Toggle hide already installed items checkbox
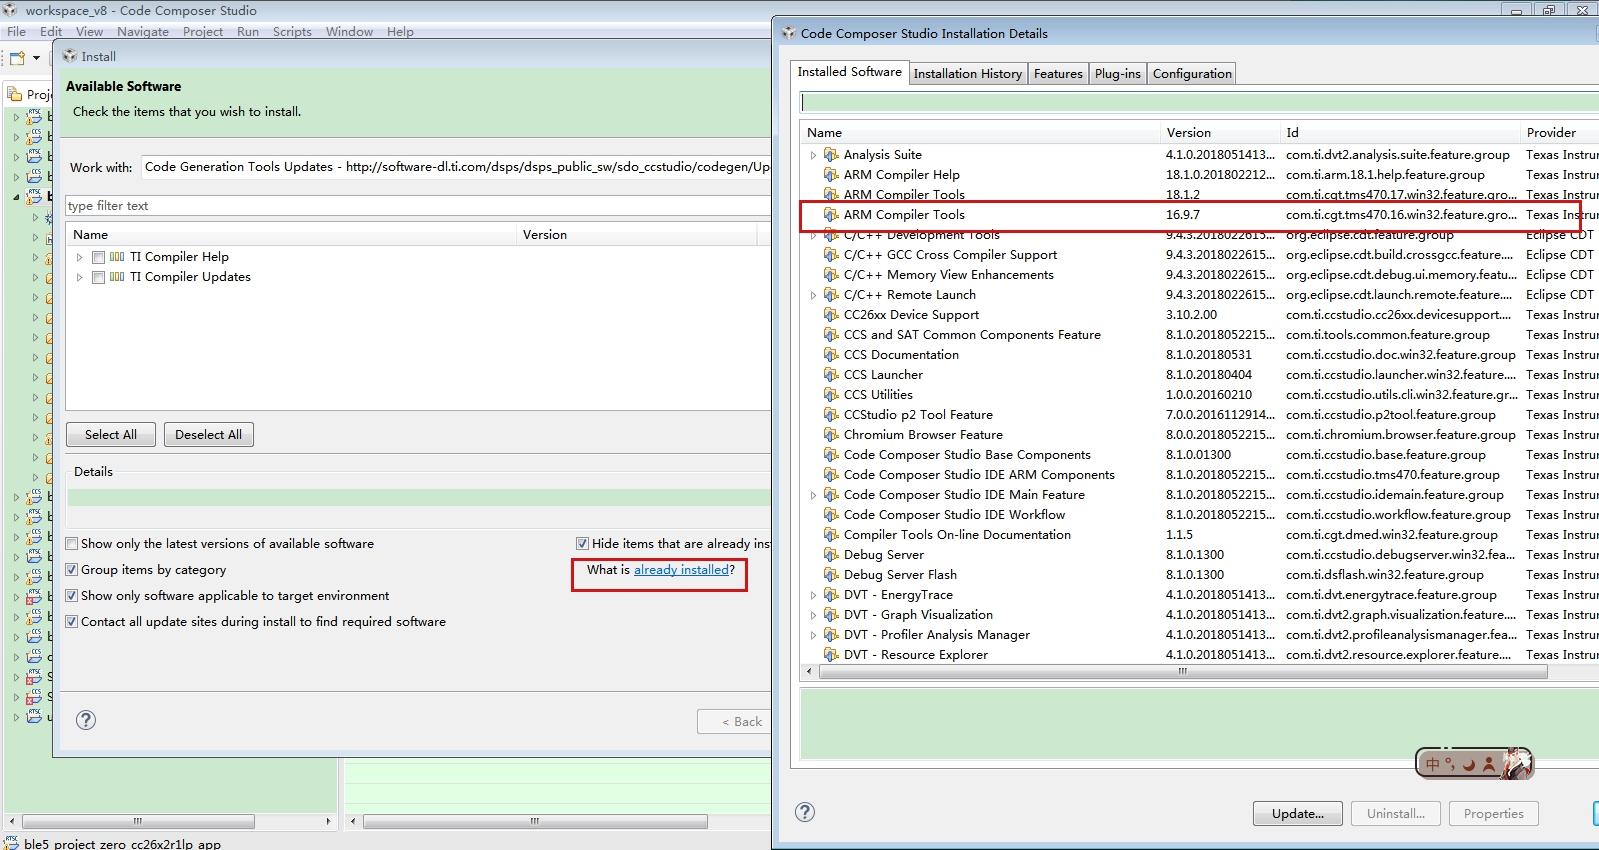The height and width of the screenshot is (850, 1599). [582, 544]
